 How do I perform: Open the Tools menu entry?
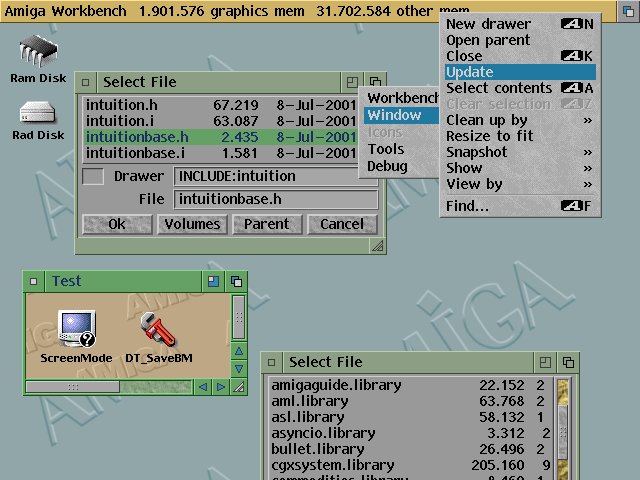coord(386,149)
